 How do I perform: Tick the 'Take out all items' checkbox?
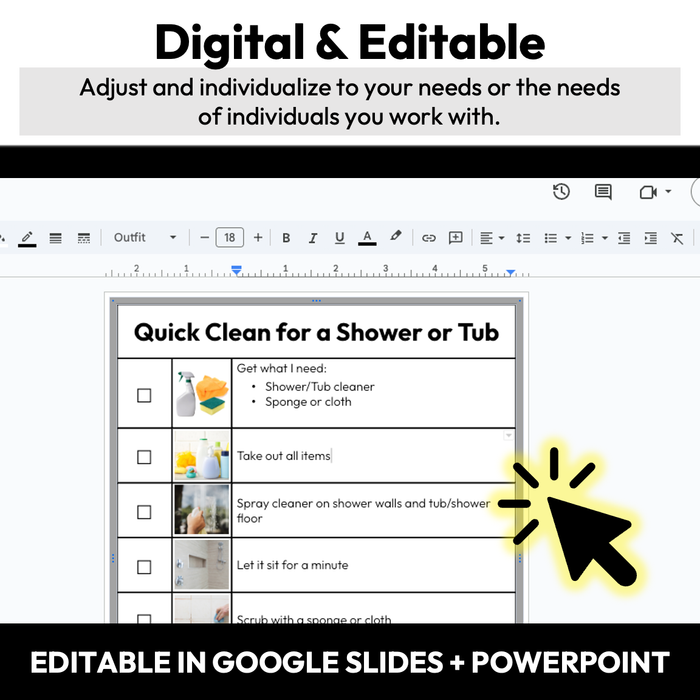[144, 457]
